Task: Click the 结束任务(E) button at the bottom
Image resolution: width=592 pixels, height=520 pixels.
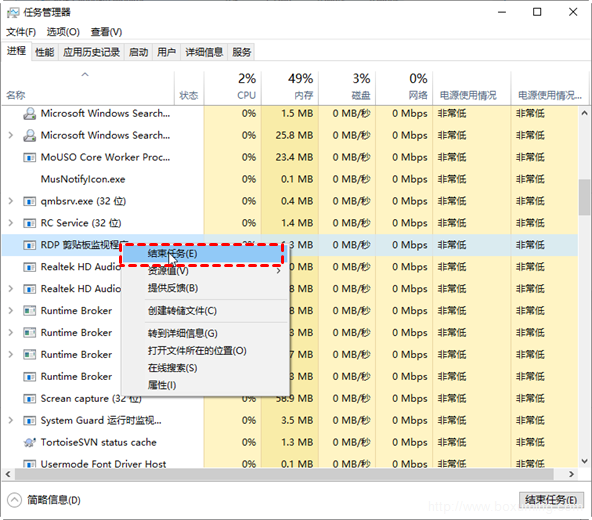Action: tap(551, 500)
